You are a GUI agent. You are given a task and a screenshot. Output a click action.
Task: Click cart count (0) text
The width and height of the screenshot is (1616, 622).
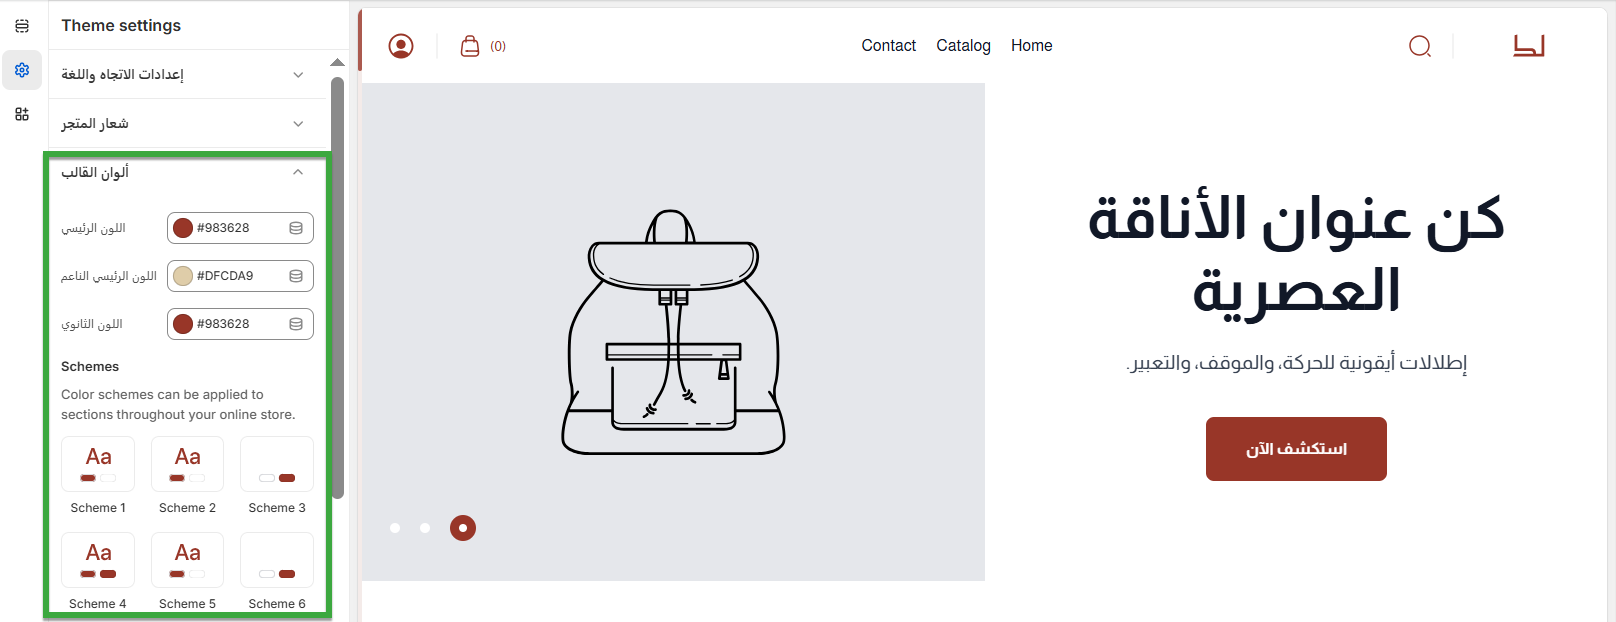click(x=498, y=46)
